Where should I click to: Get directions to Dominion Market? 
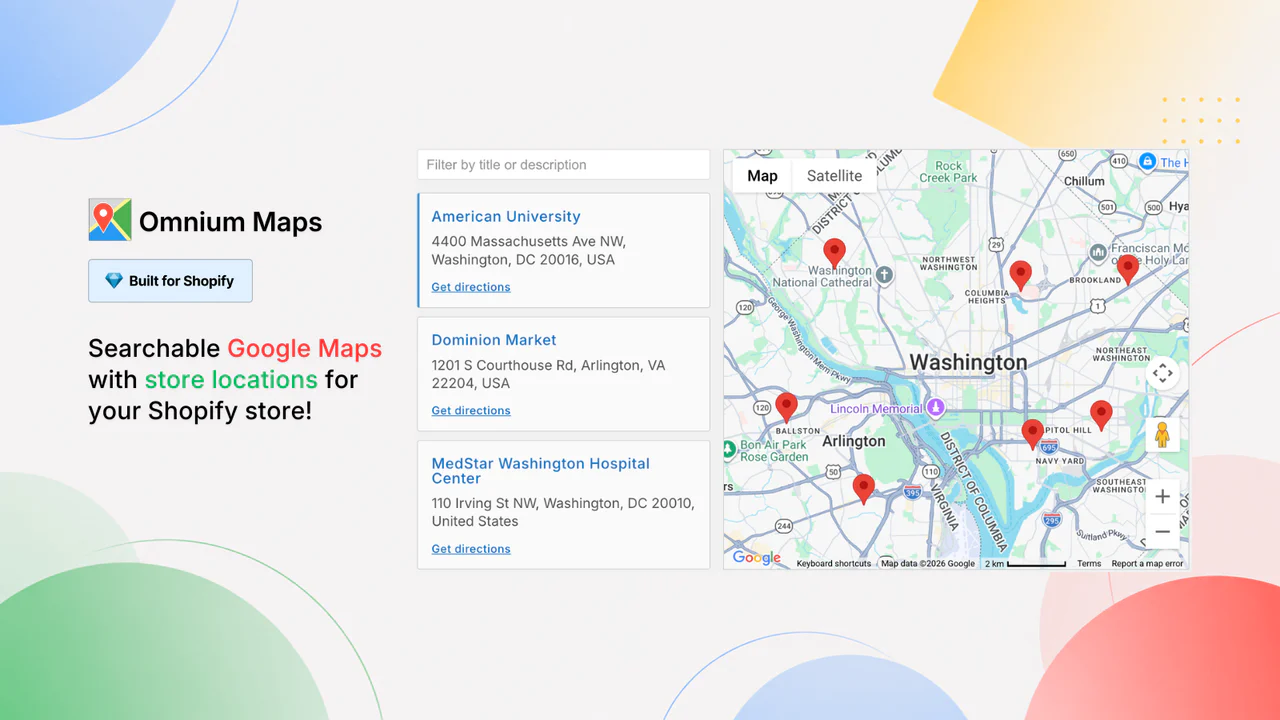click(471, 411)
